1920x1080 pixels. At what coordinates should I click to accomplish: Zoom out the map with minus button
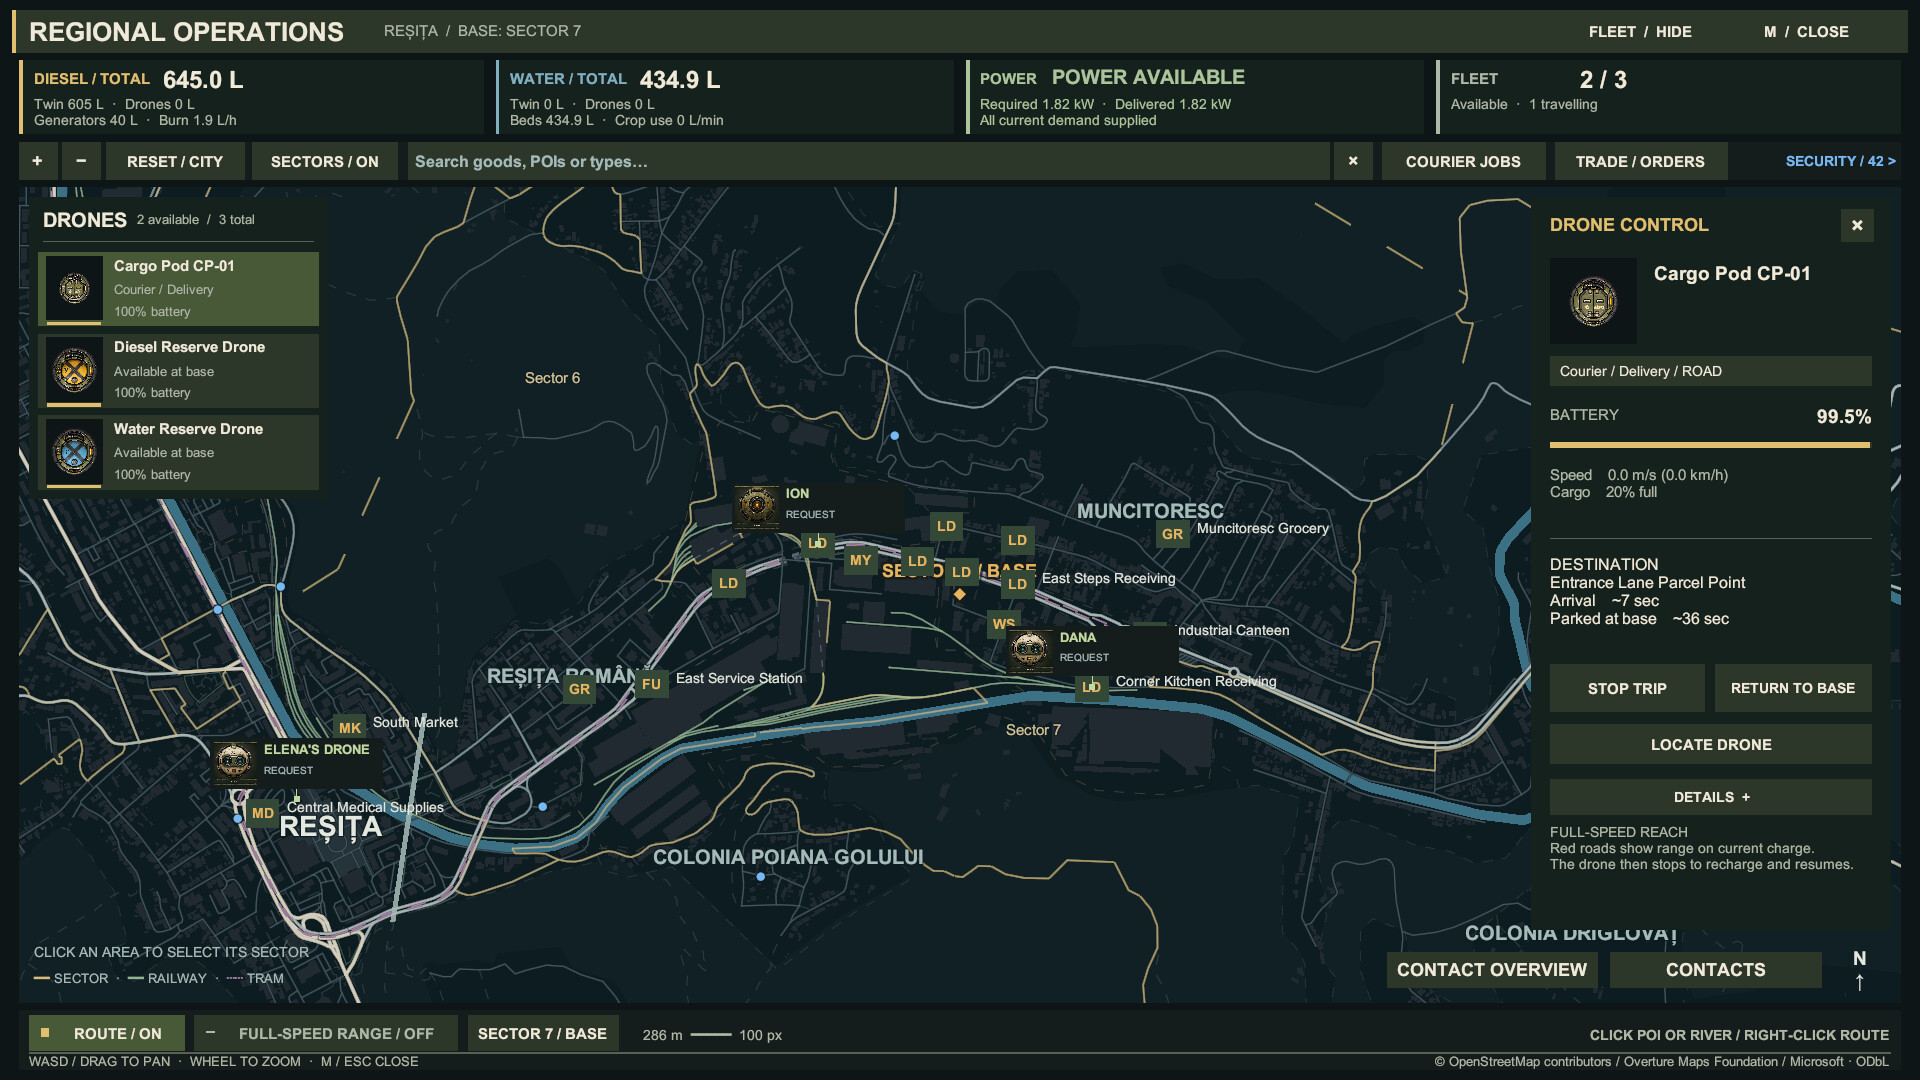pos(81,161)
